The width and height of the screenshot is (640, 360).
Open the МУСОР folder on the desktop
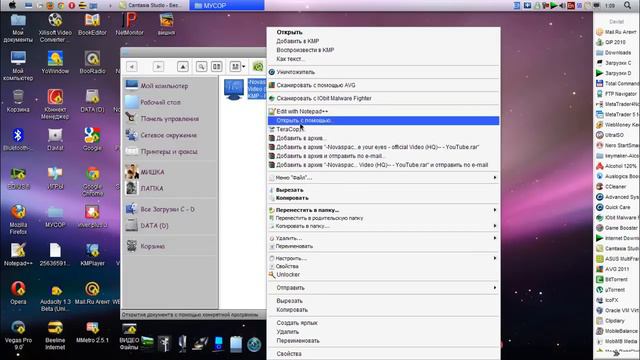point(55,216)
